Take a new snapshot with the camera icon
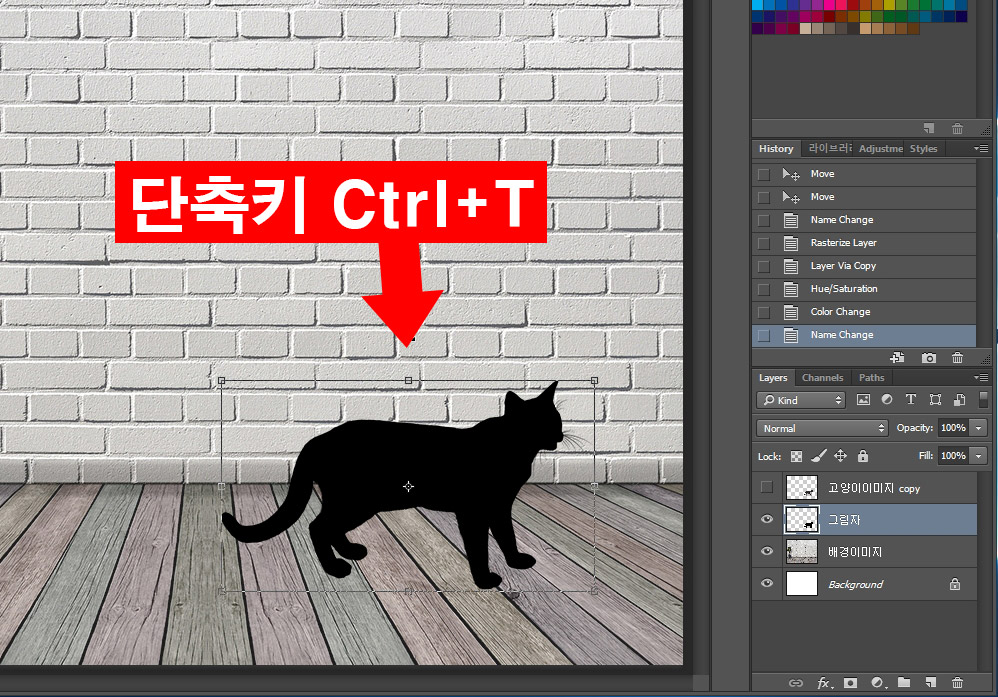 928,357
